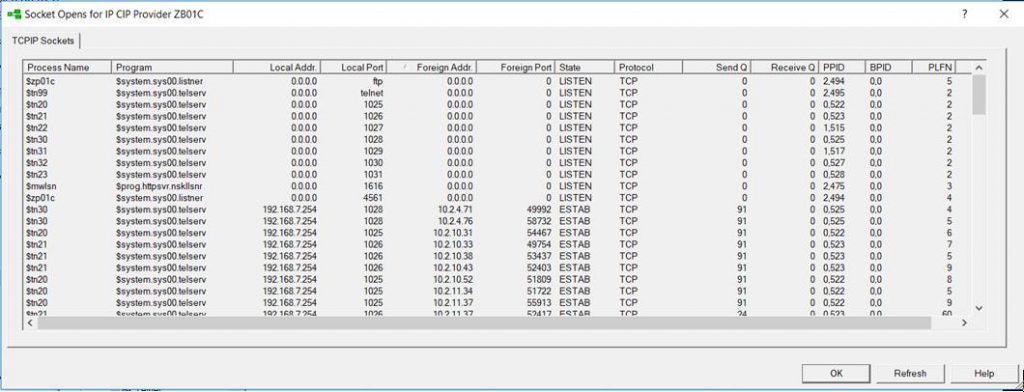Close the Socket Opens dialog with the X
Viewport: 1024px width, 392px height.
(1004, 14)
